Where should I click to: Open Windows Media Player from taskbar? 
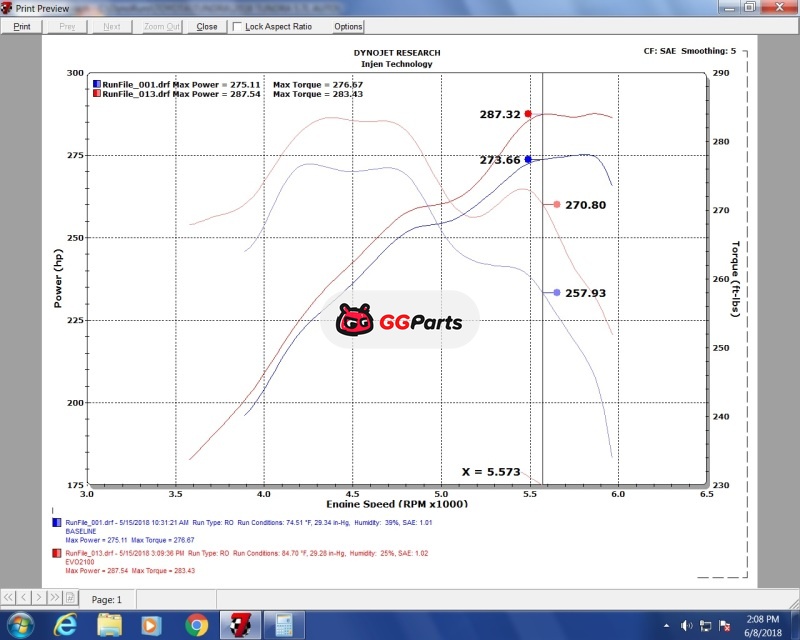153,625
